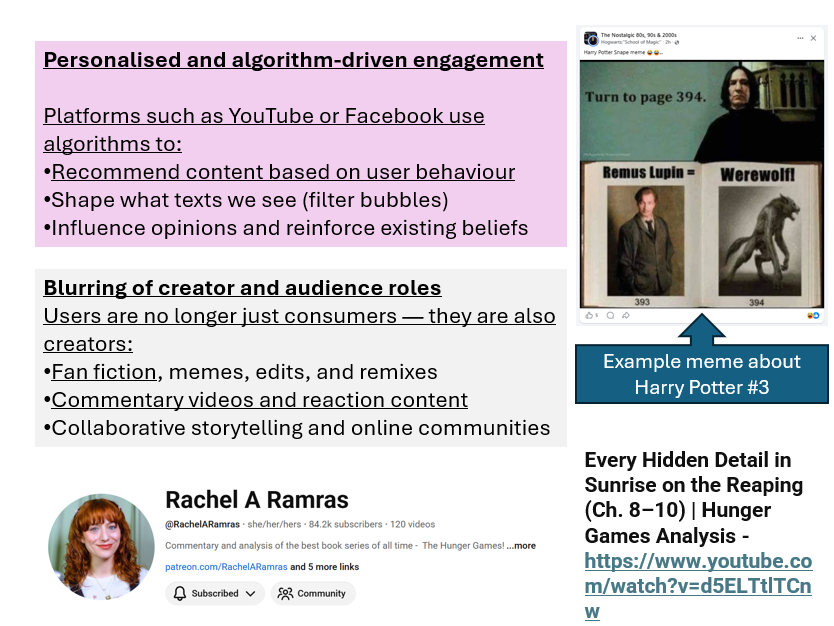Expand channel description with '...more'

pyautogui.click(x=521, y=546)
